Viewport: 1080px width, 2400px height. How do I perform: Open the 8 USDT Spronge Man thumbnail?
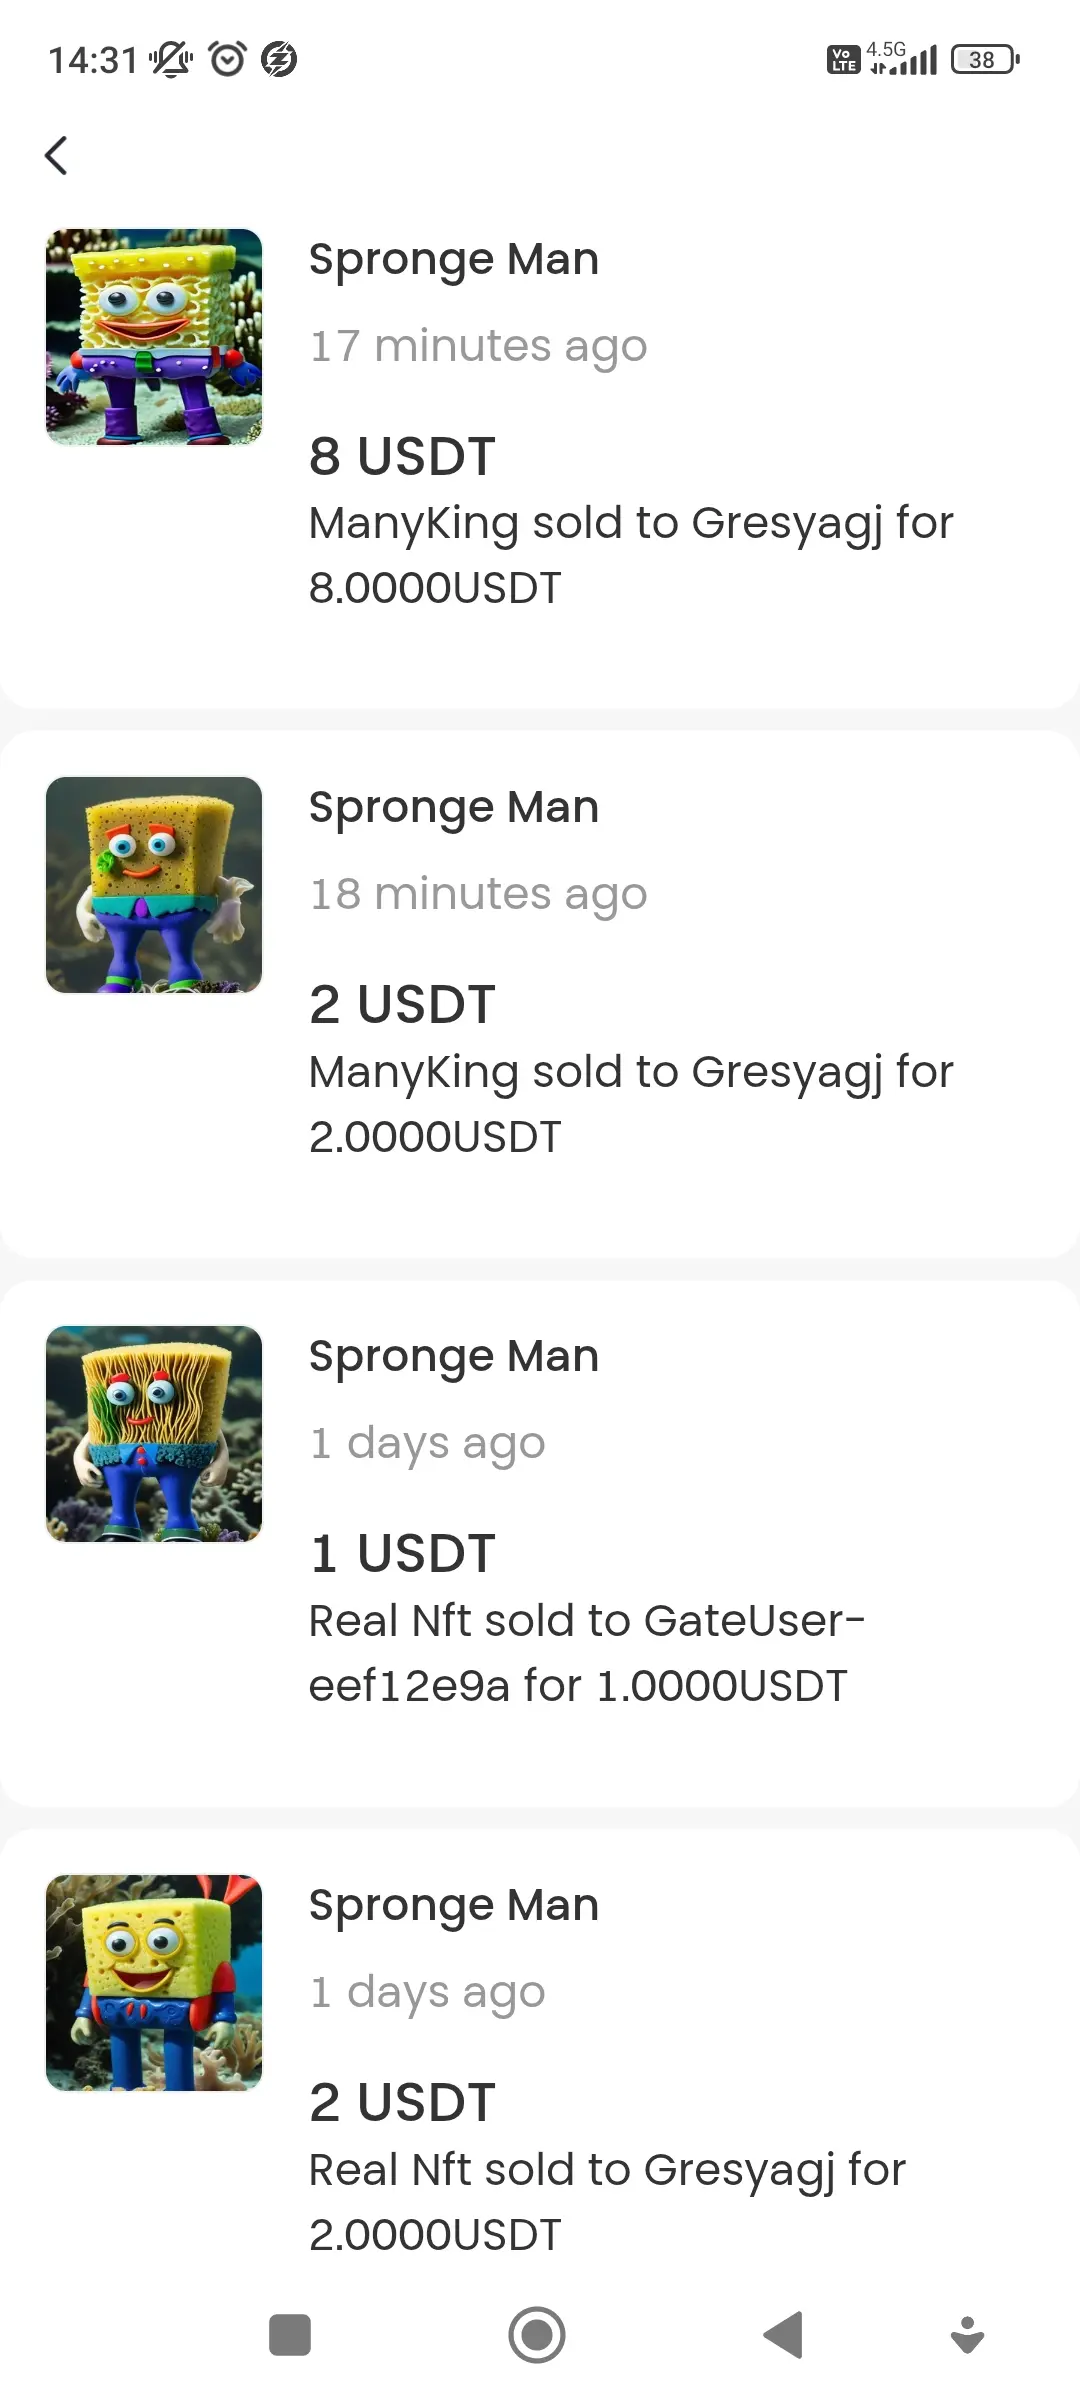pos(154,337)
